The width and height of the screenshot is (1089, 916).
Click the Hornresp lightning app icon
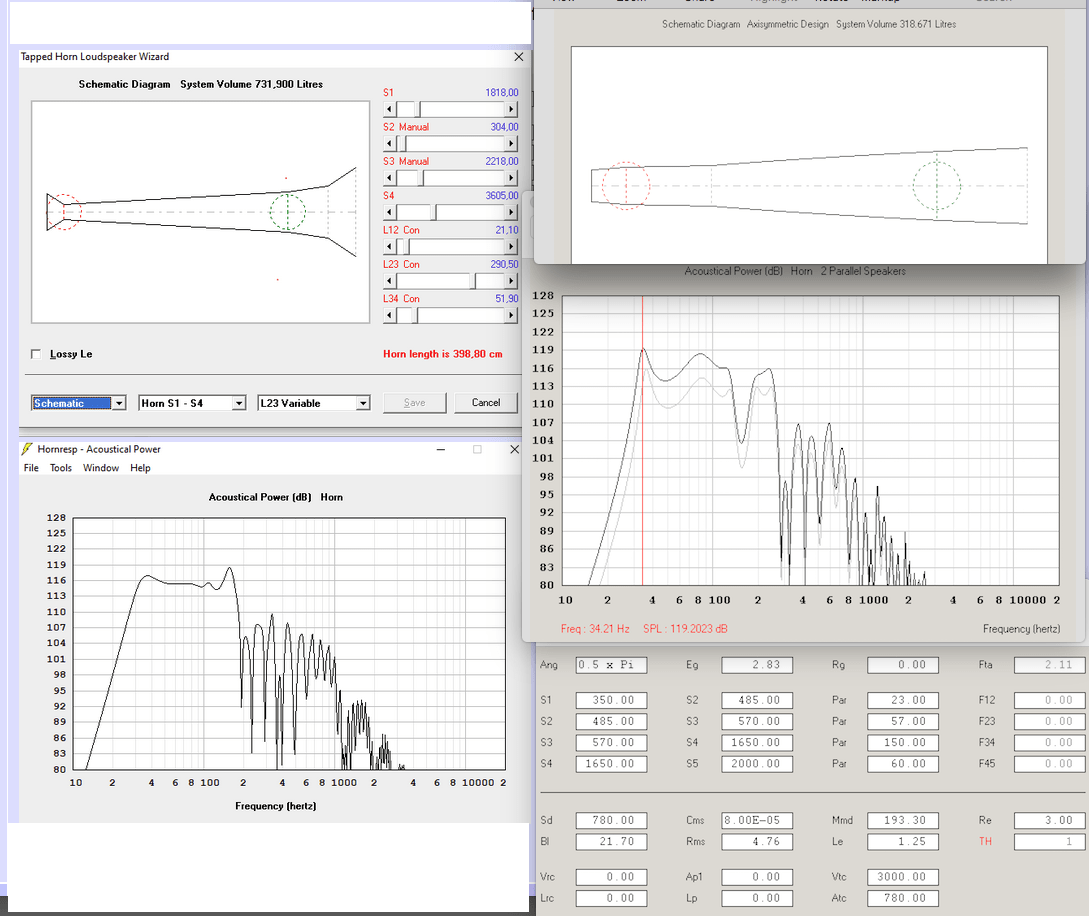(27, 449)
